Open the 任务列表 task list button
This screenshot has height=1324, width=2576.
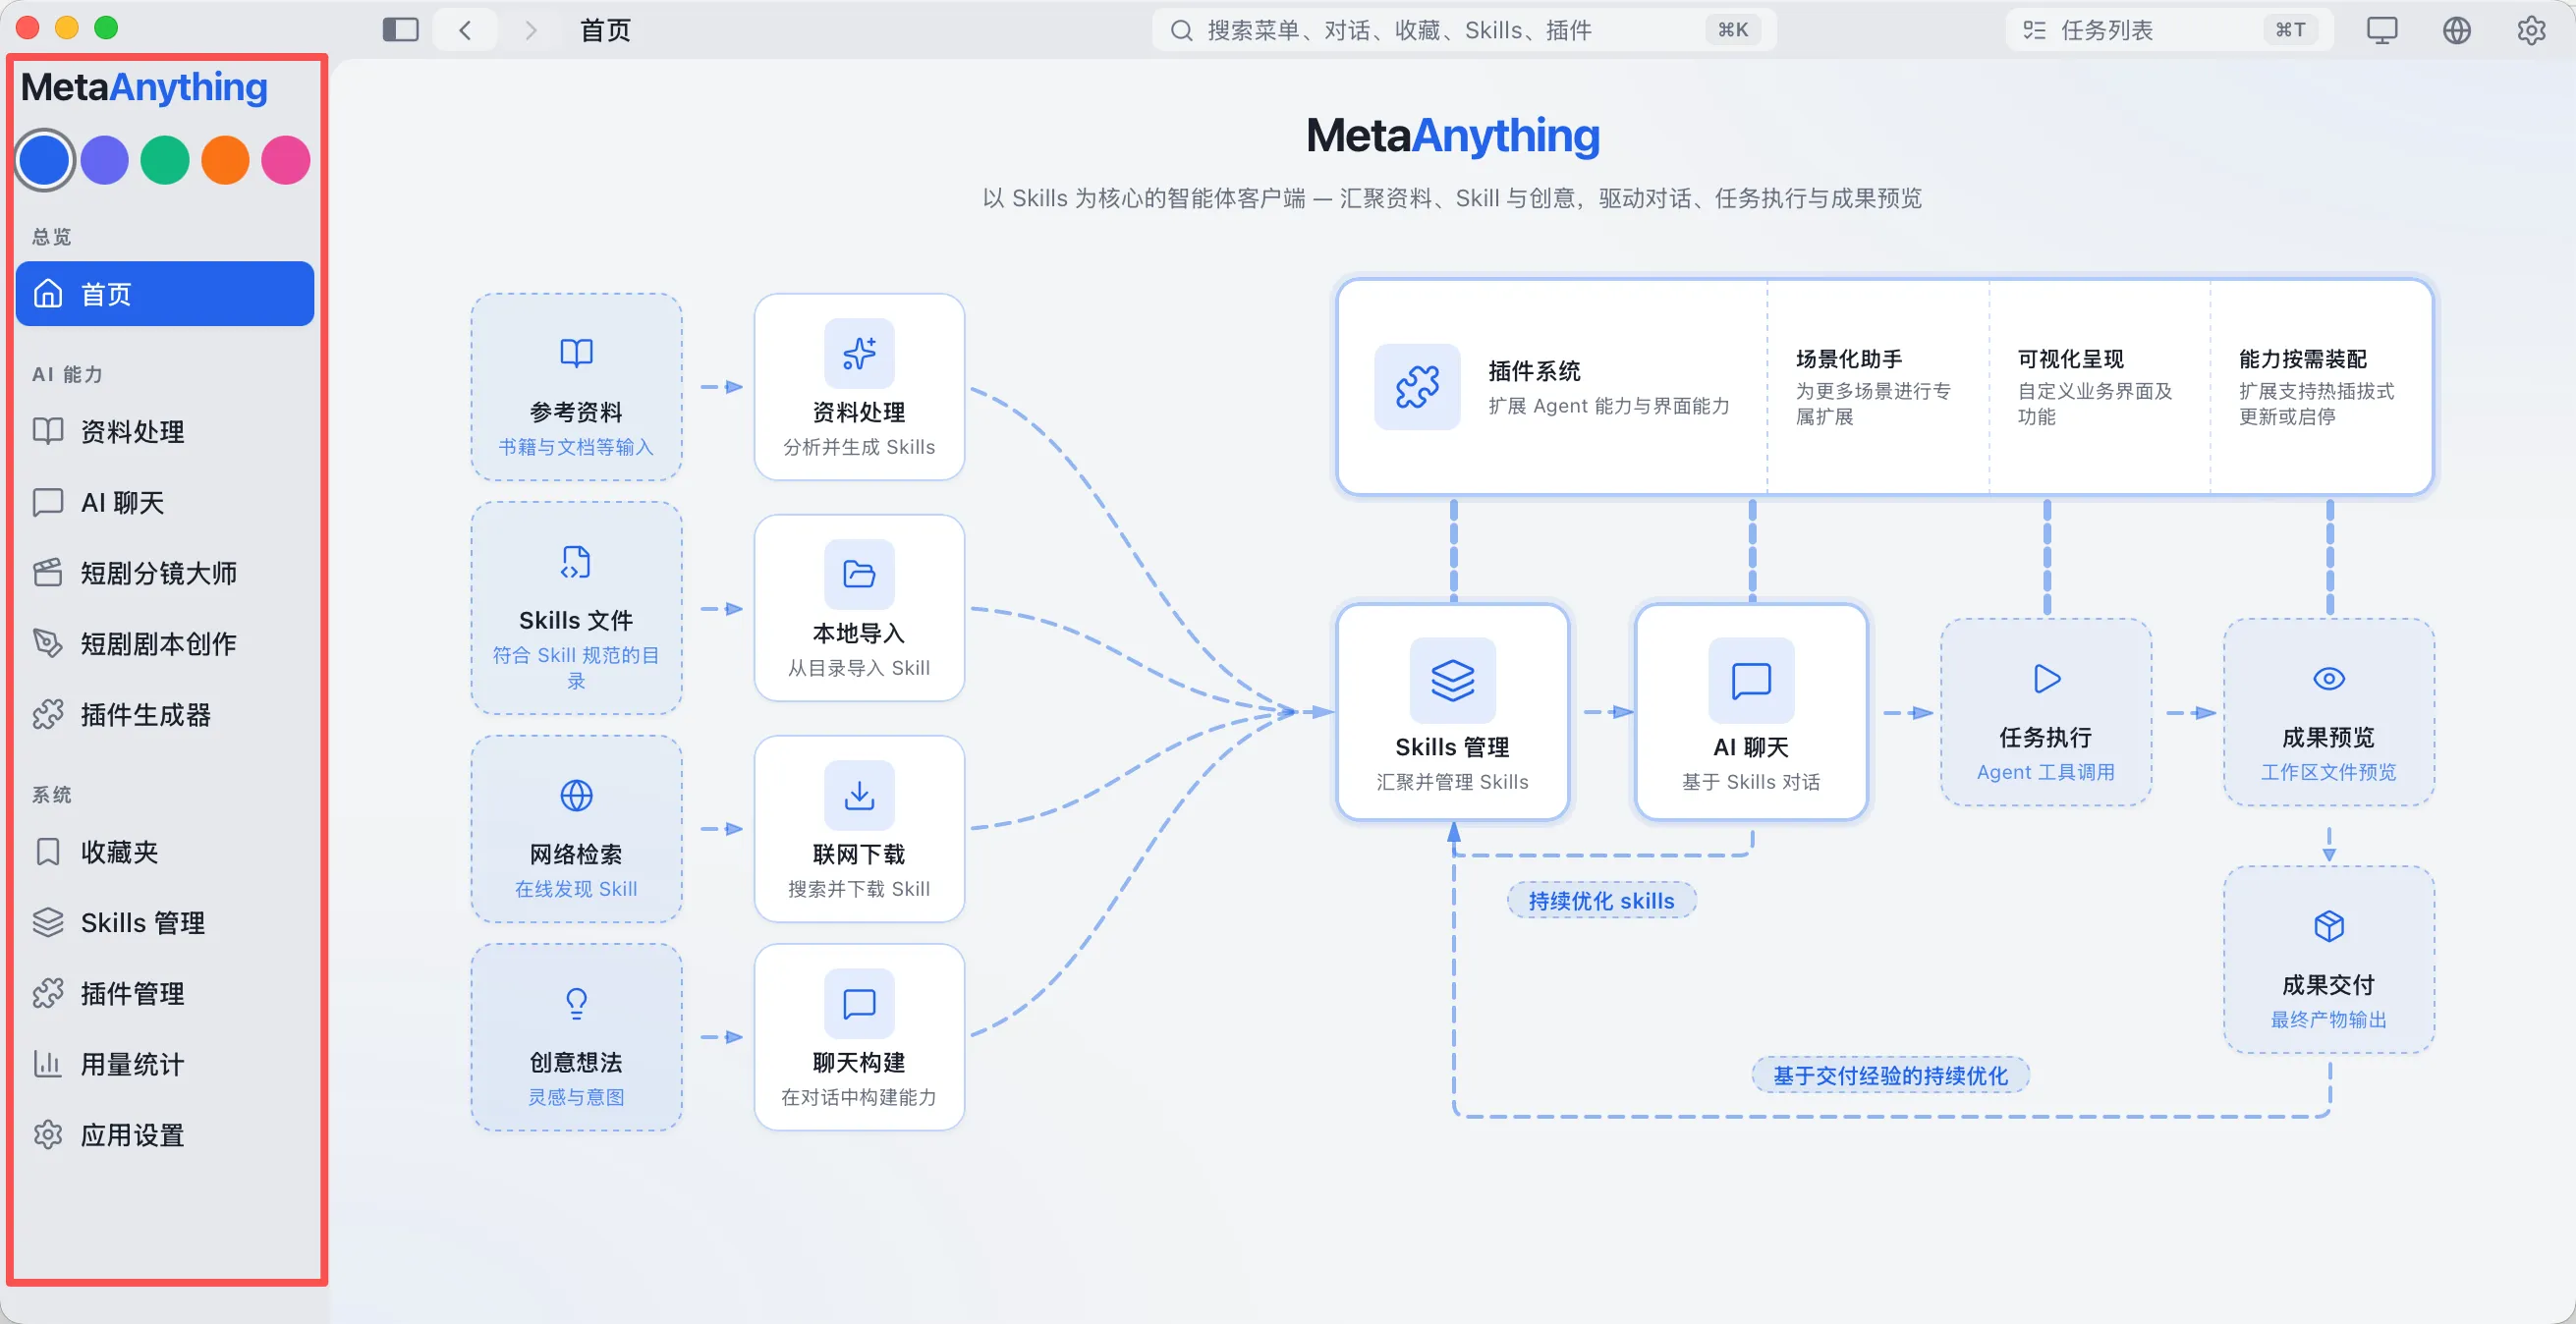pyautogui.click(x=2168, y=30)
